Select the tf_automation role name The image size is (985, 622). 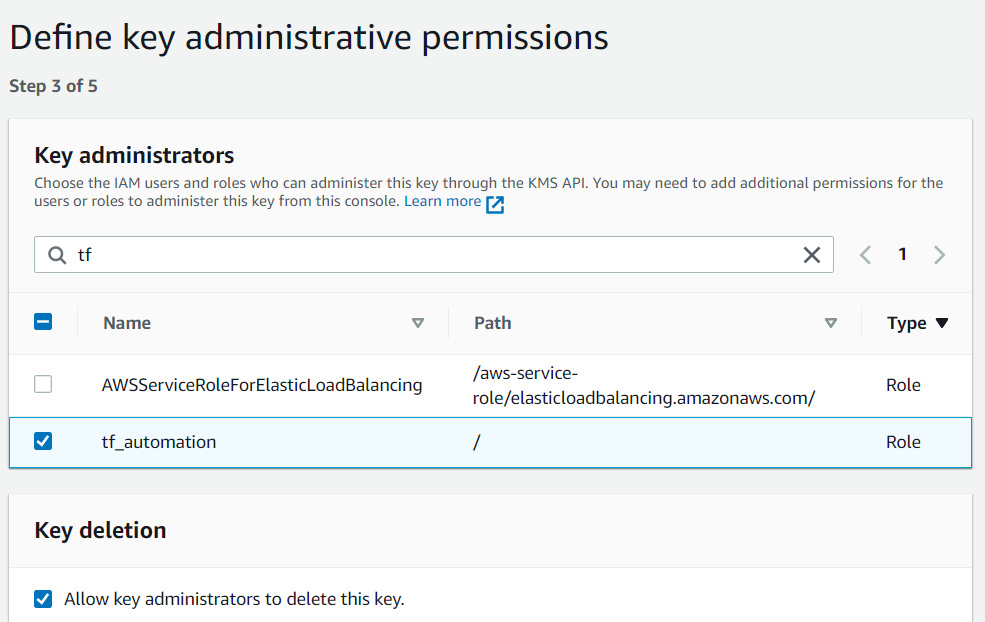tap(159, 442)
